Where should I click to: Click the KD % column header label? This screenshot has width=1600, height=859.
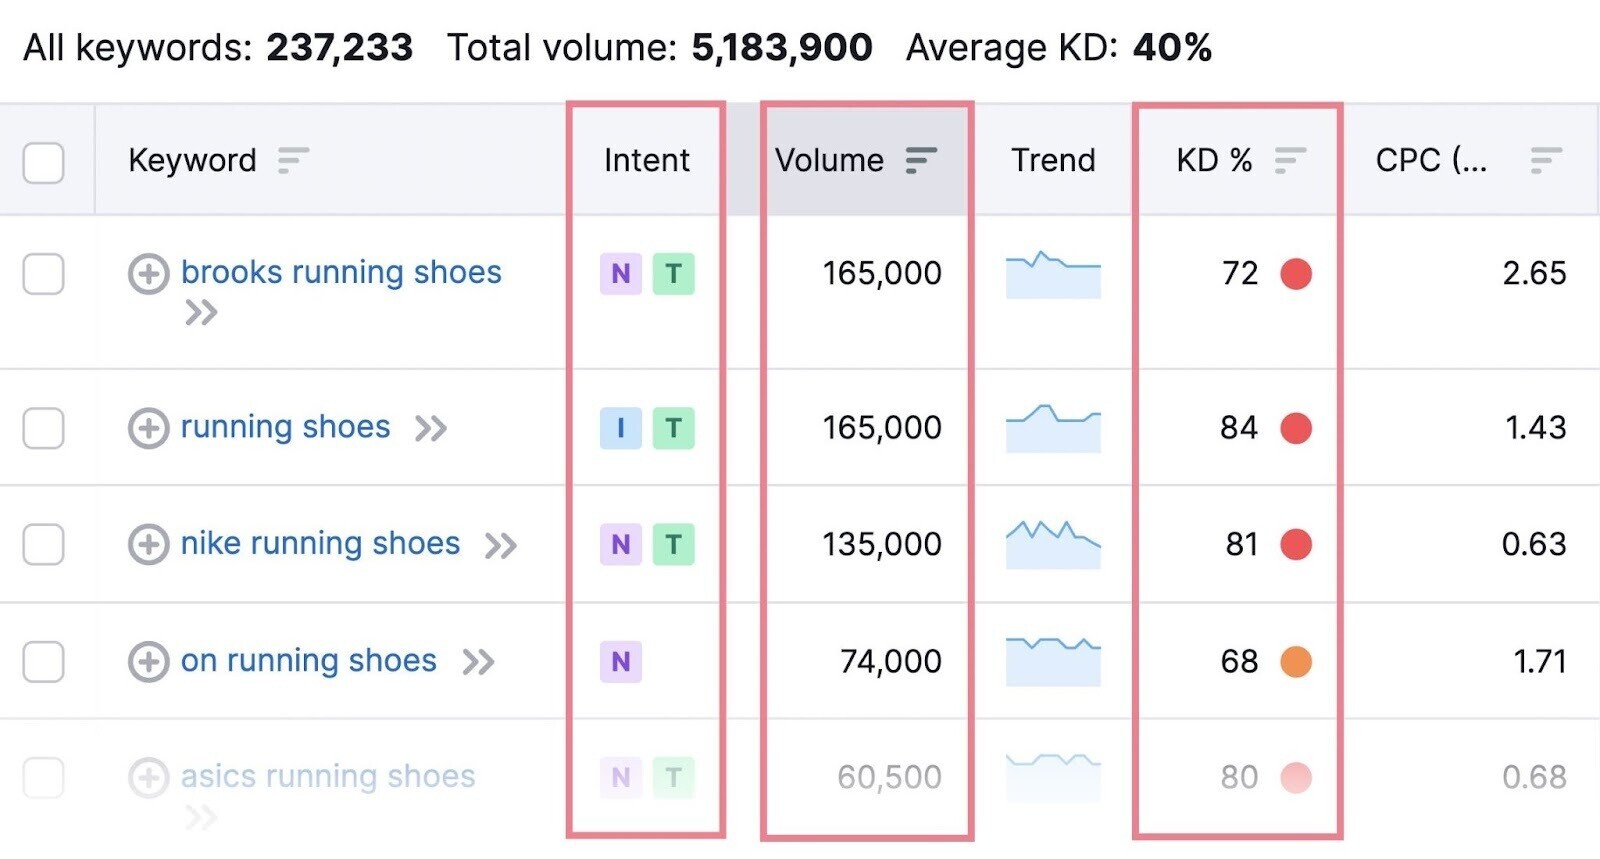[1214, 160]
